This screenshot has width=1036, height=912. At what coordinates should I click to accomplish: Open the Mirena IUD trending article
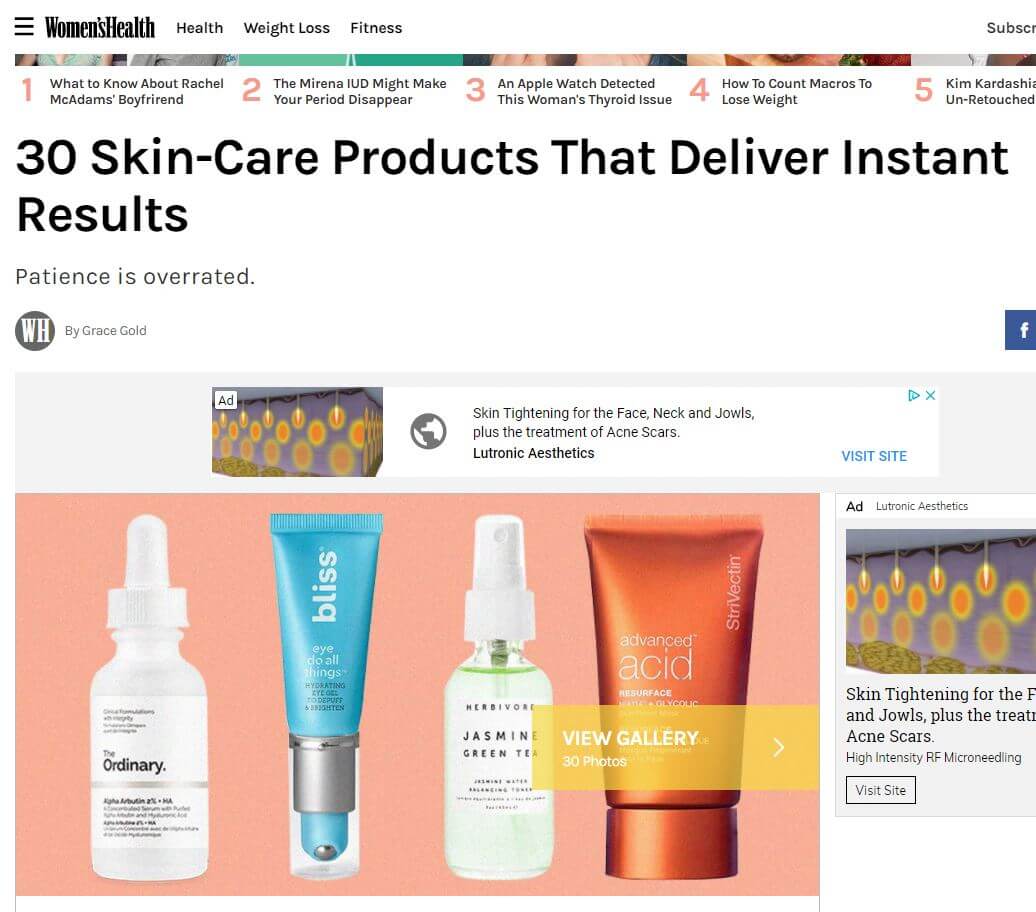(x=360, y=91)
